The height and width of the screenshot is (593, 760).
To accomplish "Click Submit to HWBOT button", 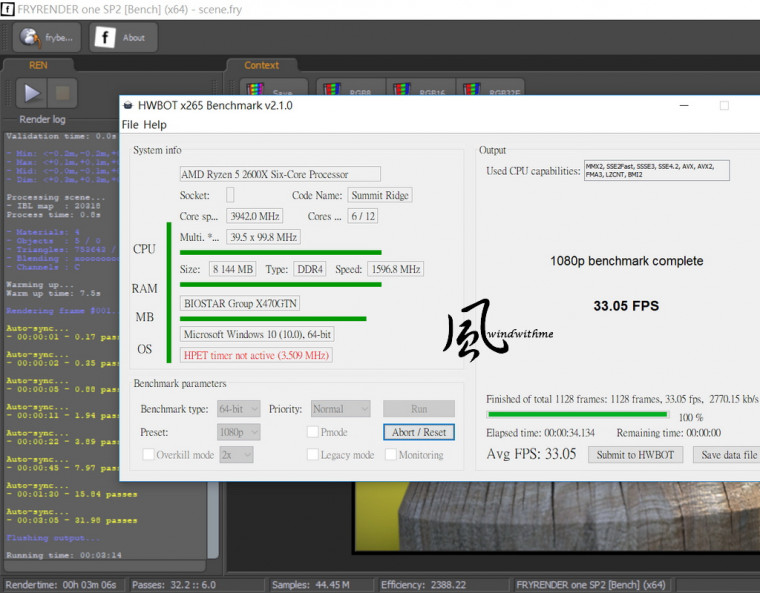I will coord(635,455).
